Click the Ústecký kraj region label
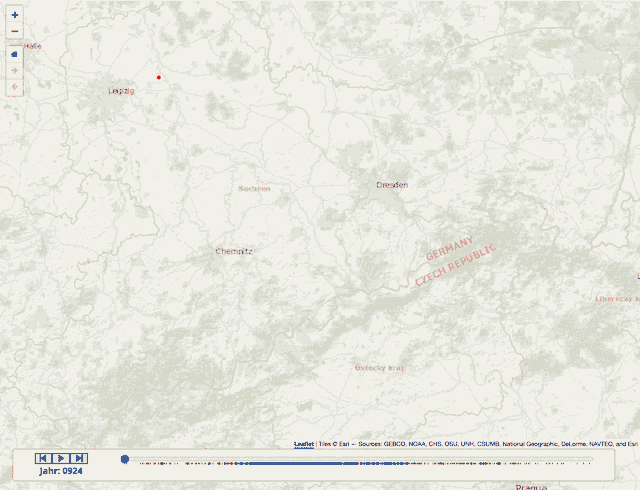This screenshot has width=640, height=490. point(379,368)
